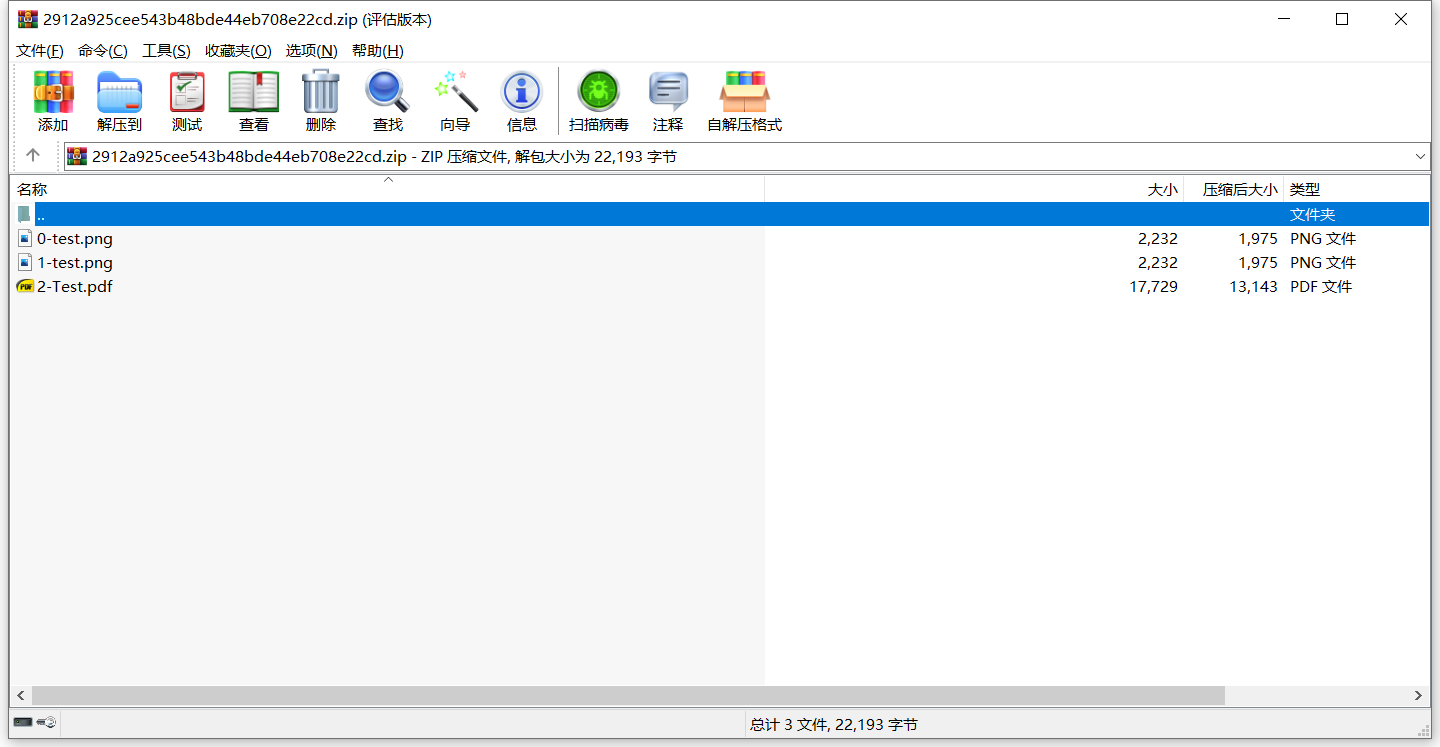Click the 自解压格式 (SFX) icon

click(x=744, y=101)
